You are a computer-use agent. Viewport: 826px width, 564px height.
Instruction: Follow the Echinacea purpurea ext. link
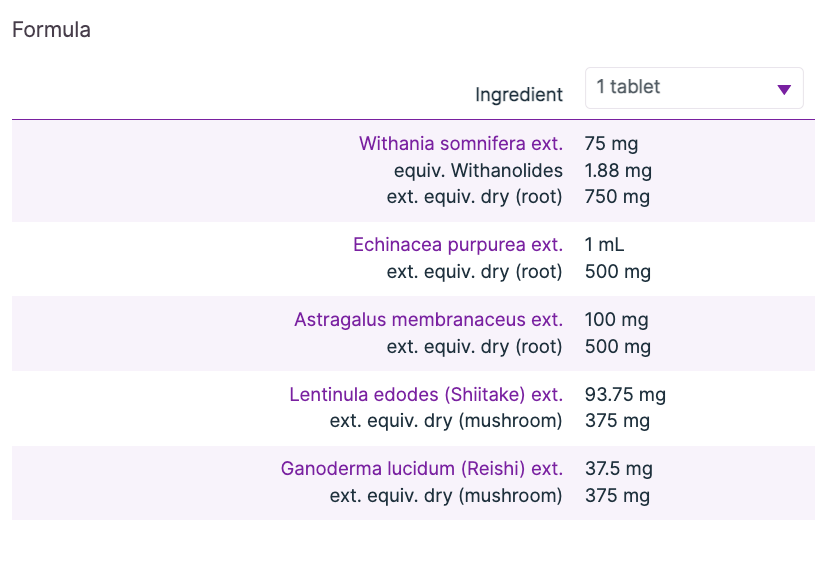pyautogui.click(x=458, y=245)
